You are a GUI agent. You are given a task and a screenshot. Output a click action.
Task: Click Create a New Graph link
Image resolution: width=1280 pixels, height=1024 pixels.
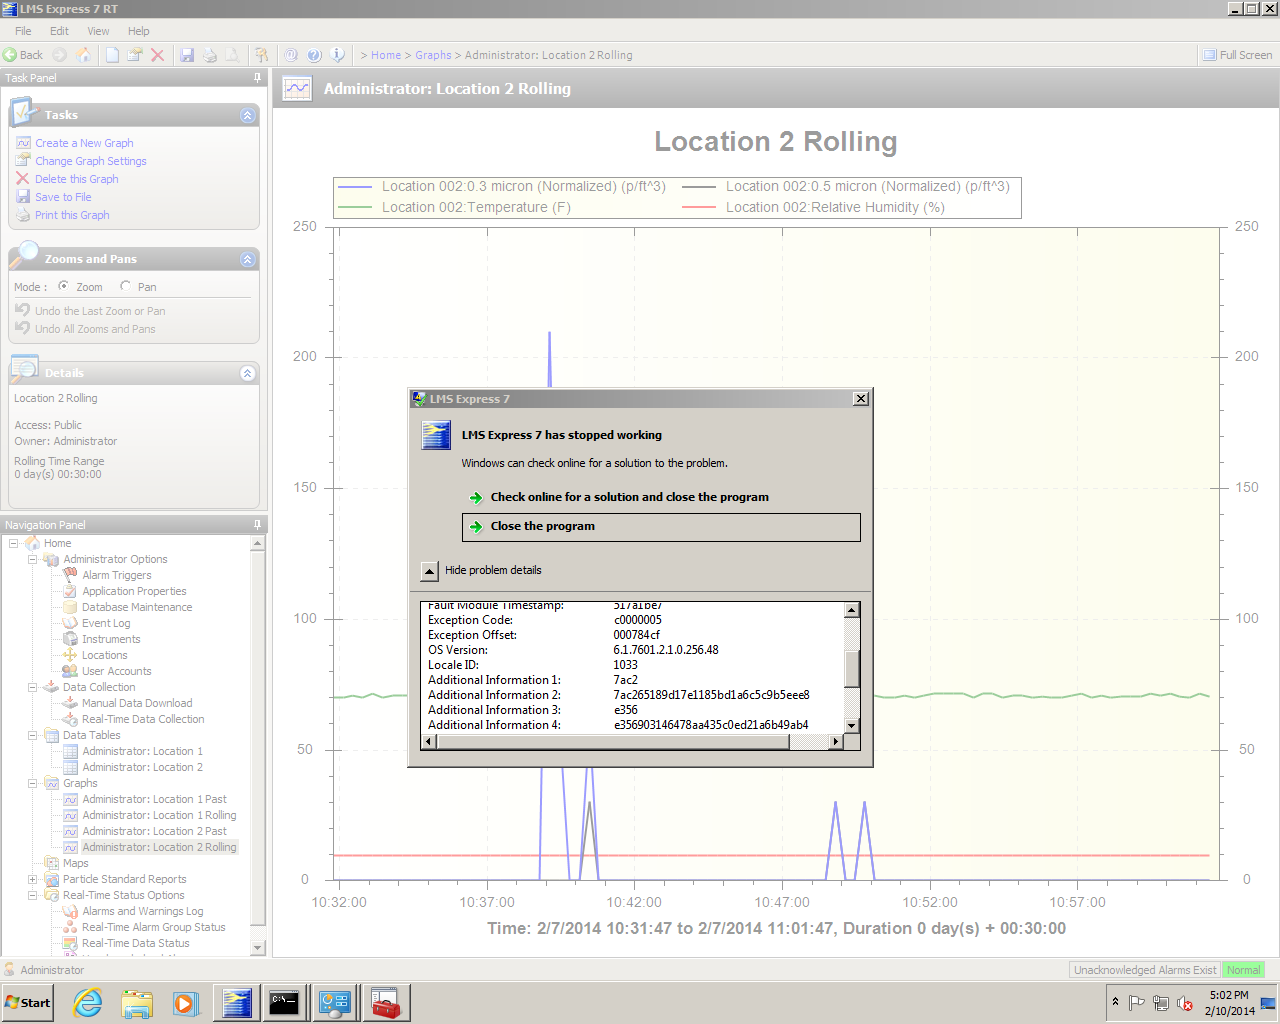84,143
